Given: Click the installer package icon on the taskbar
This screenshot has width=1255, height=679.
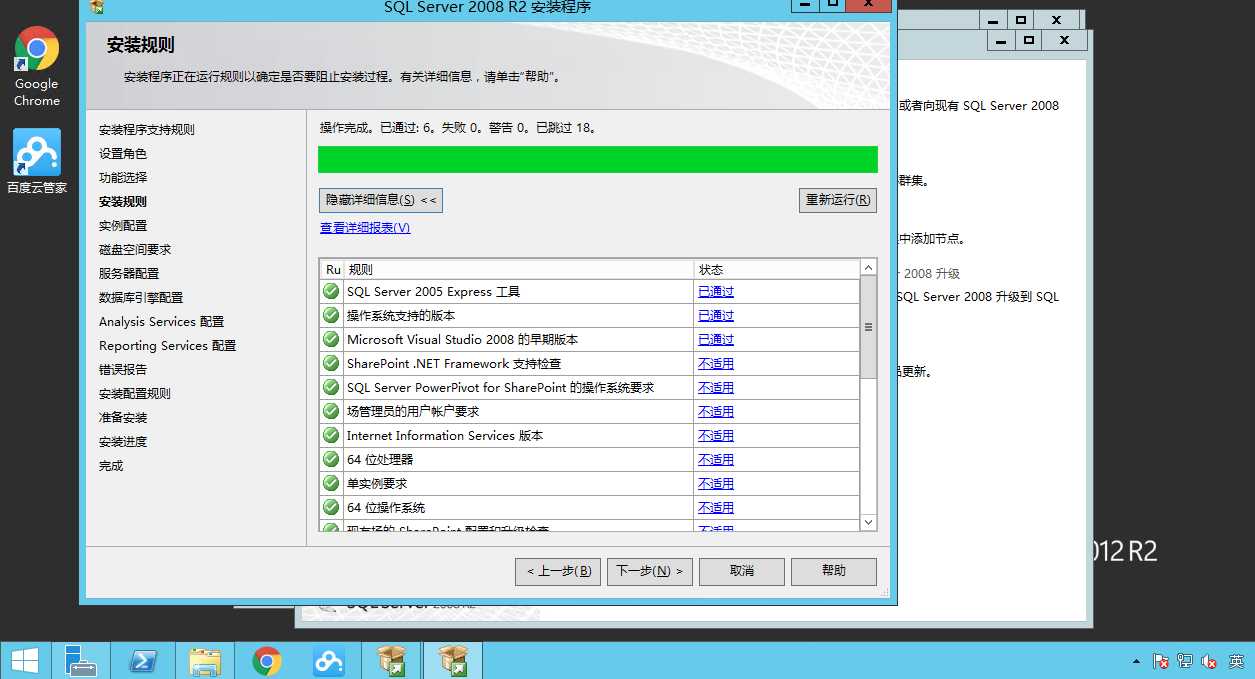Looking at the screenshot, I should coord(391,660).
